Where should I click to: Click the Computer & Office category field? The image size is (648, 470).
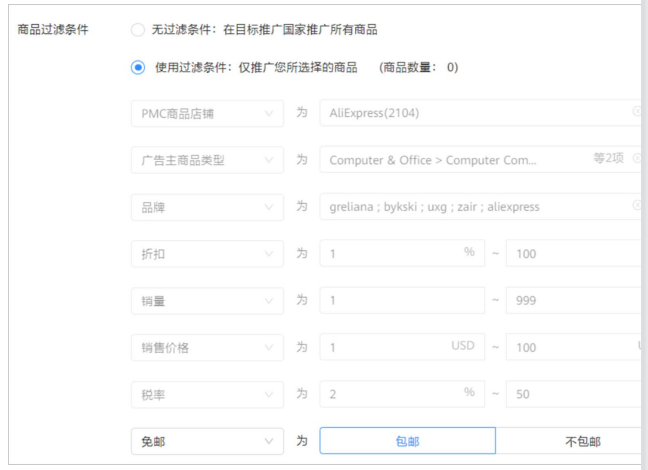480,160
